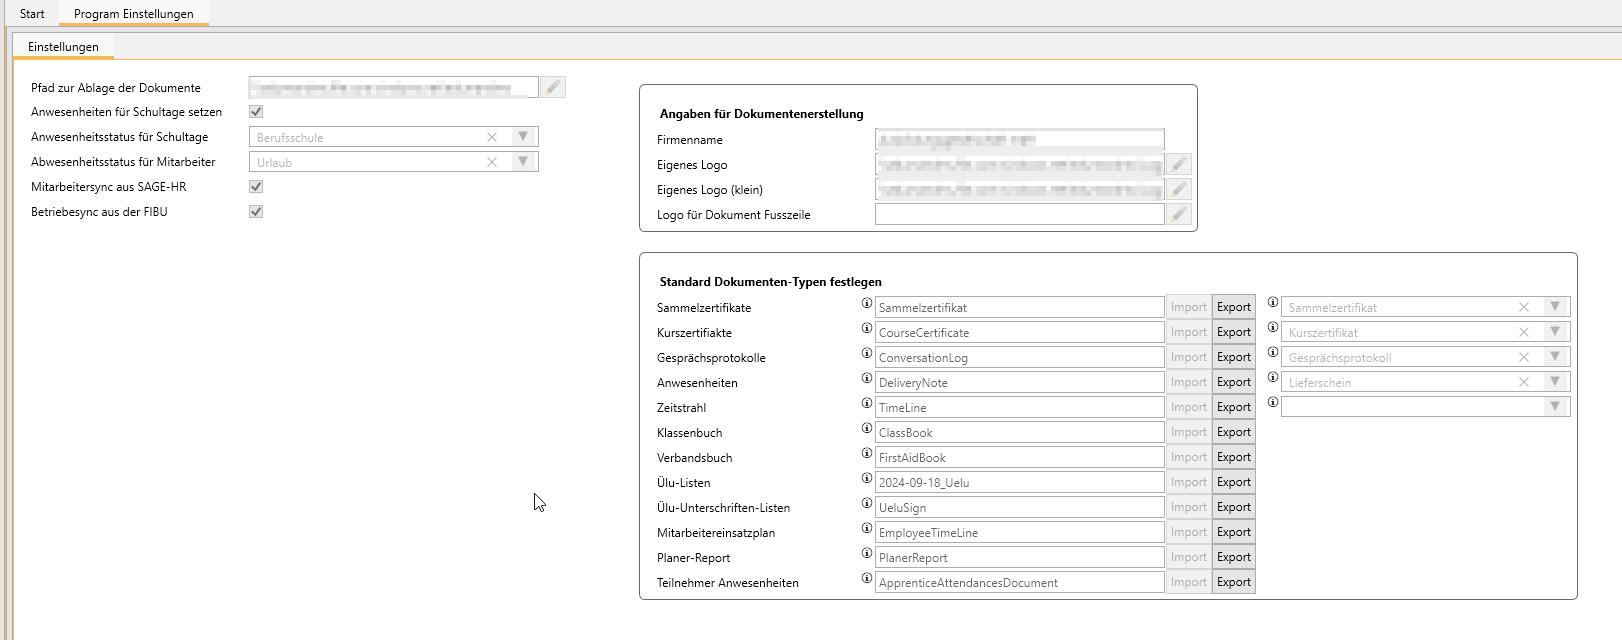Click the info icon before the empty dropdown
The image size is (1622, 640).
pos(1273,402)
